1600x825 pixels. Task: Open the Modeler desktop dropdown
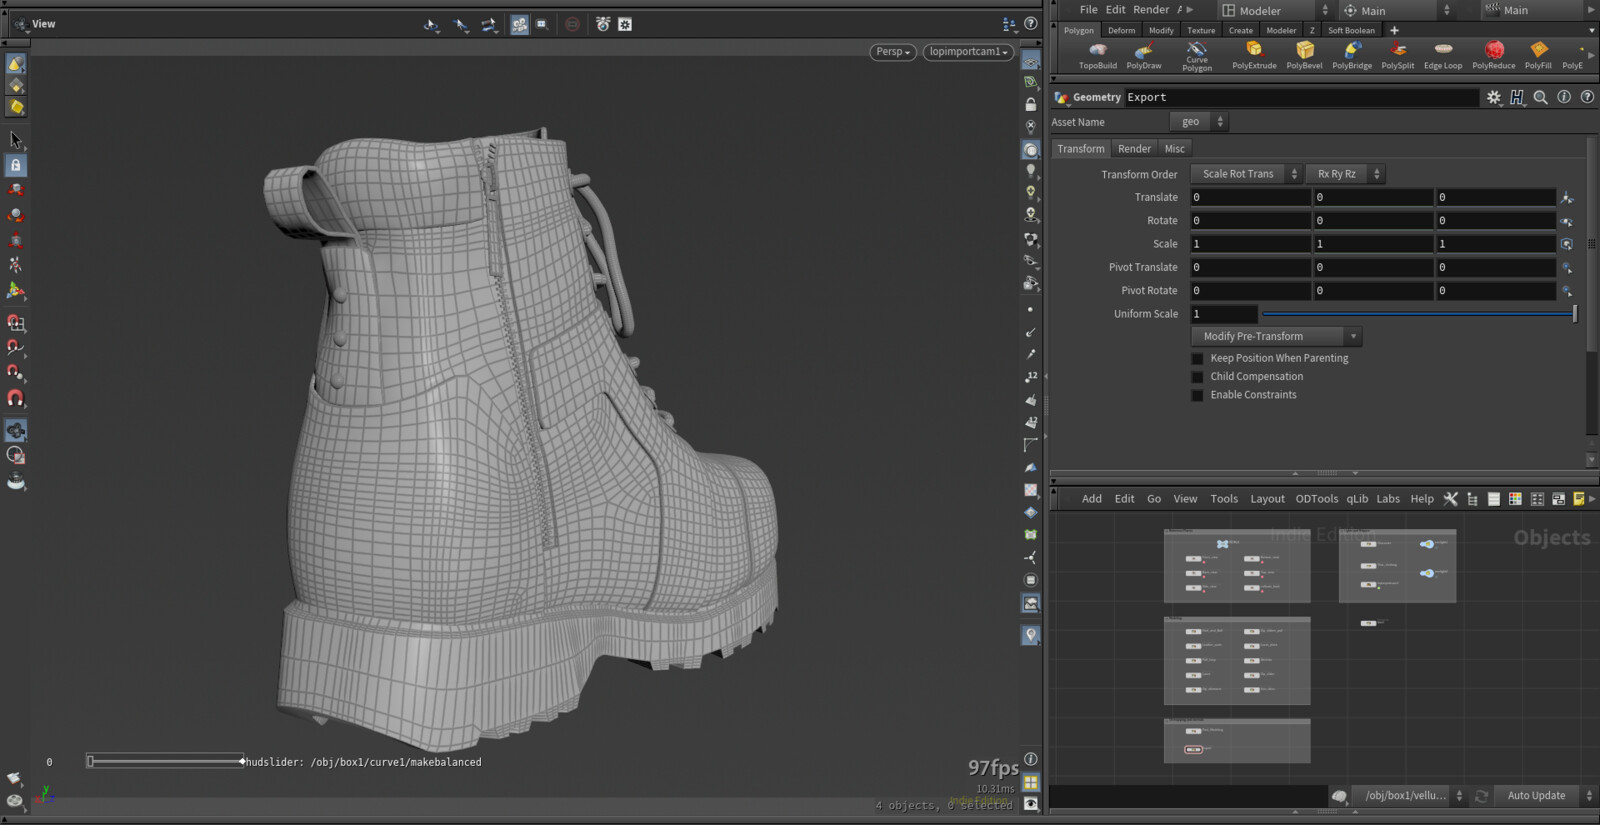[x=1276, y=11]
